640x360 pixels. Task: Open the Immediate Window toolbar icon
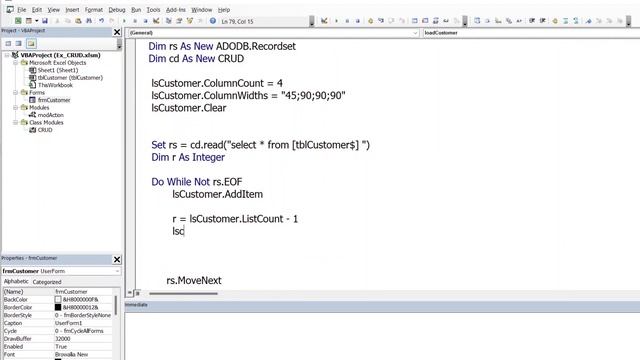425,21
